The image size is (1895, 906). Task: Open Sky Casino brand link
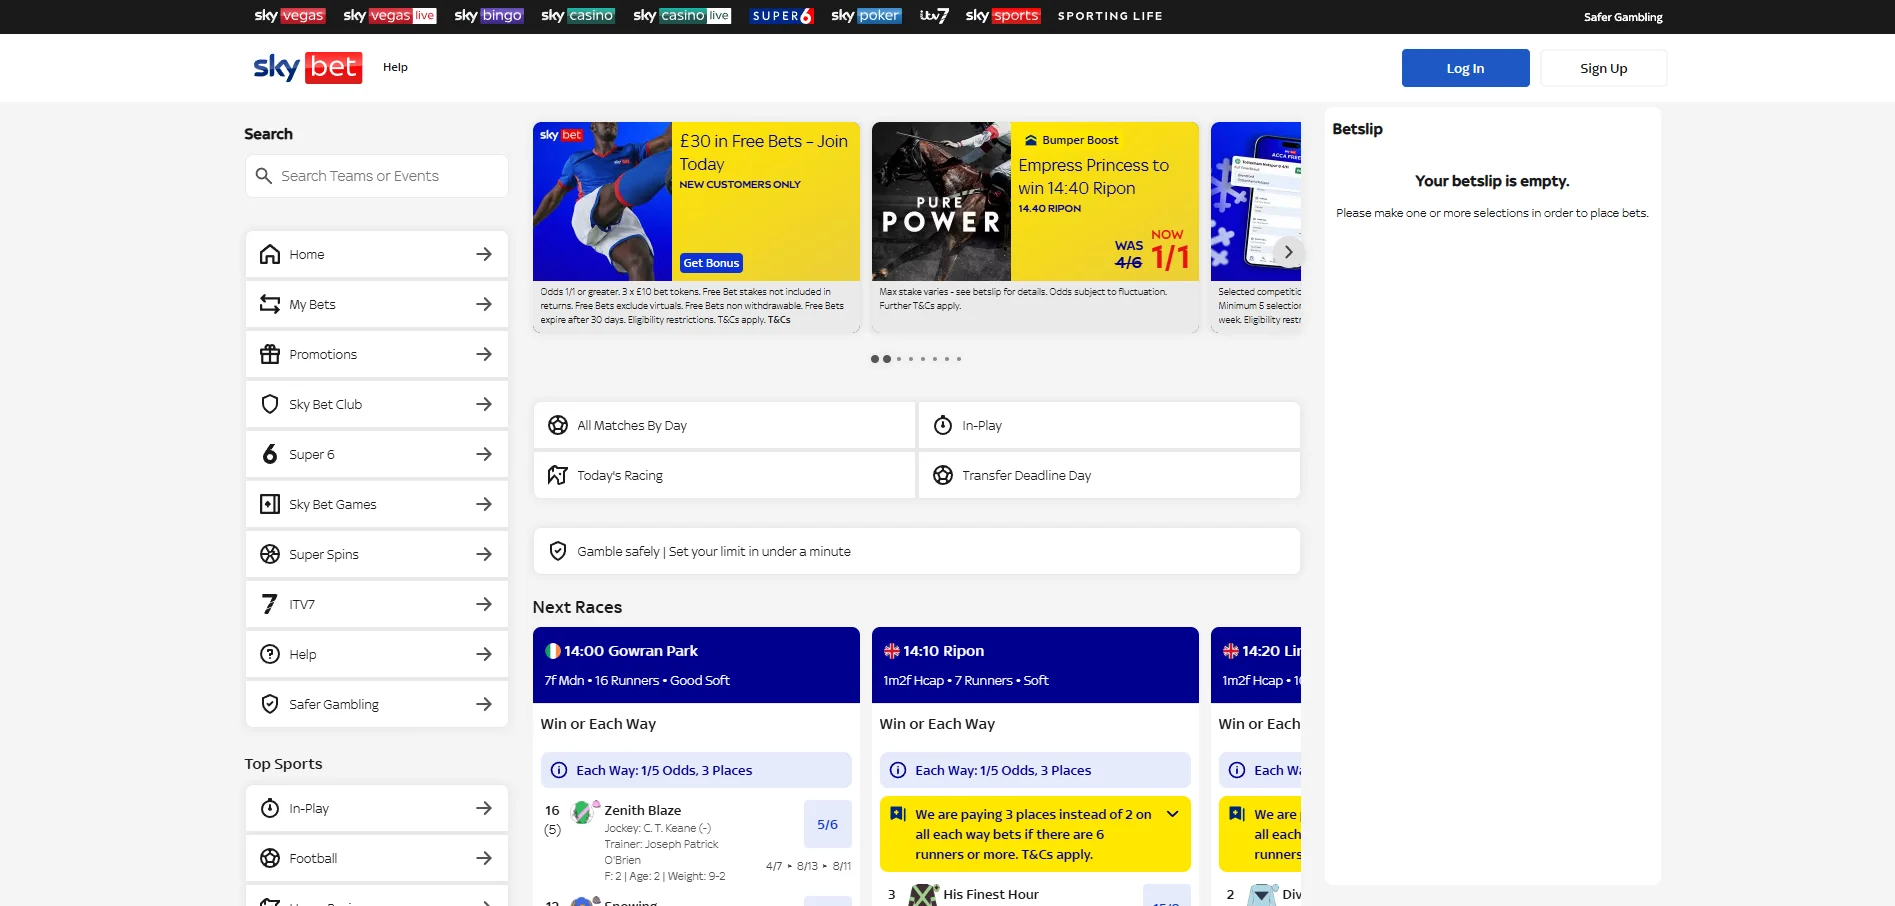(x=578, y=15)
